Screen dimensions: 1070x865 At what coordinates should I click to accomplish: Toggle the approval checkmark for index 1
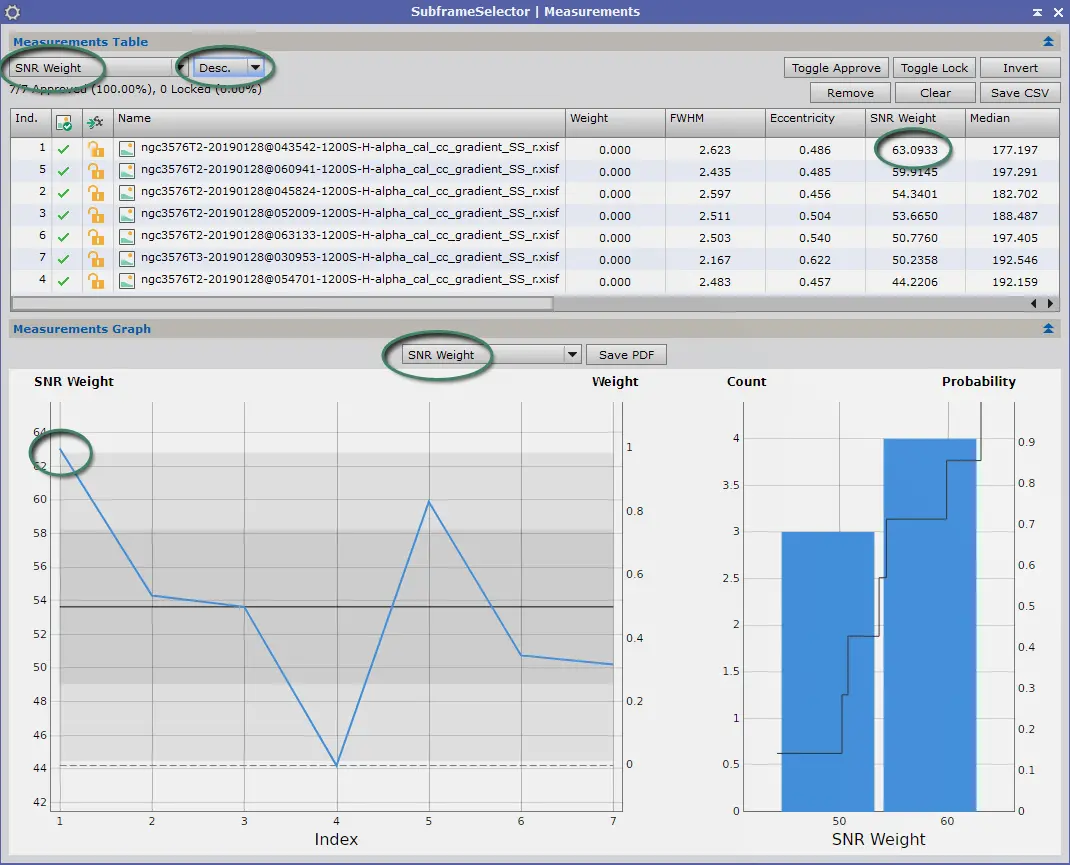pos(63,149)
